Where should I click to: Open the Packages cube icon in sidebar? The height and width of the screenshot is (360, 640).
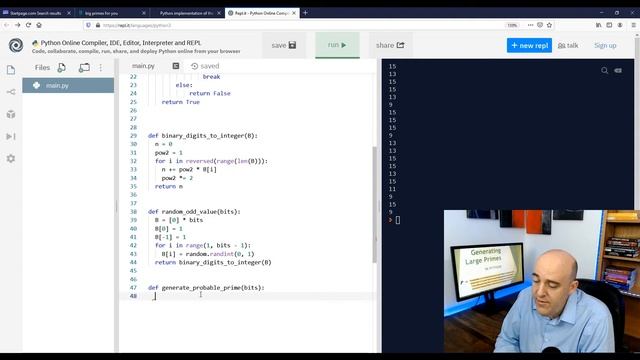pos(11,114)
